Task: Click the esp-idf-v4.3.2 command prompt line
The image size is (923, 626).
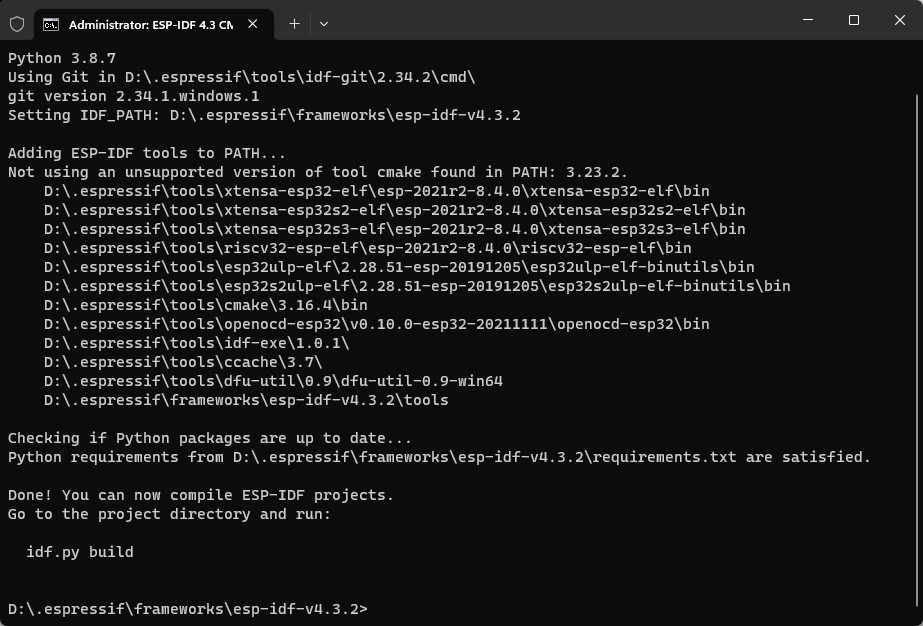Action: [188, 609]
